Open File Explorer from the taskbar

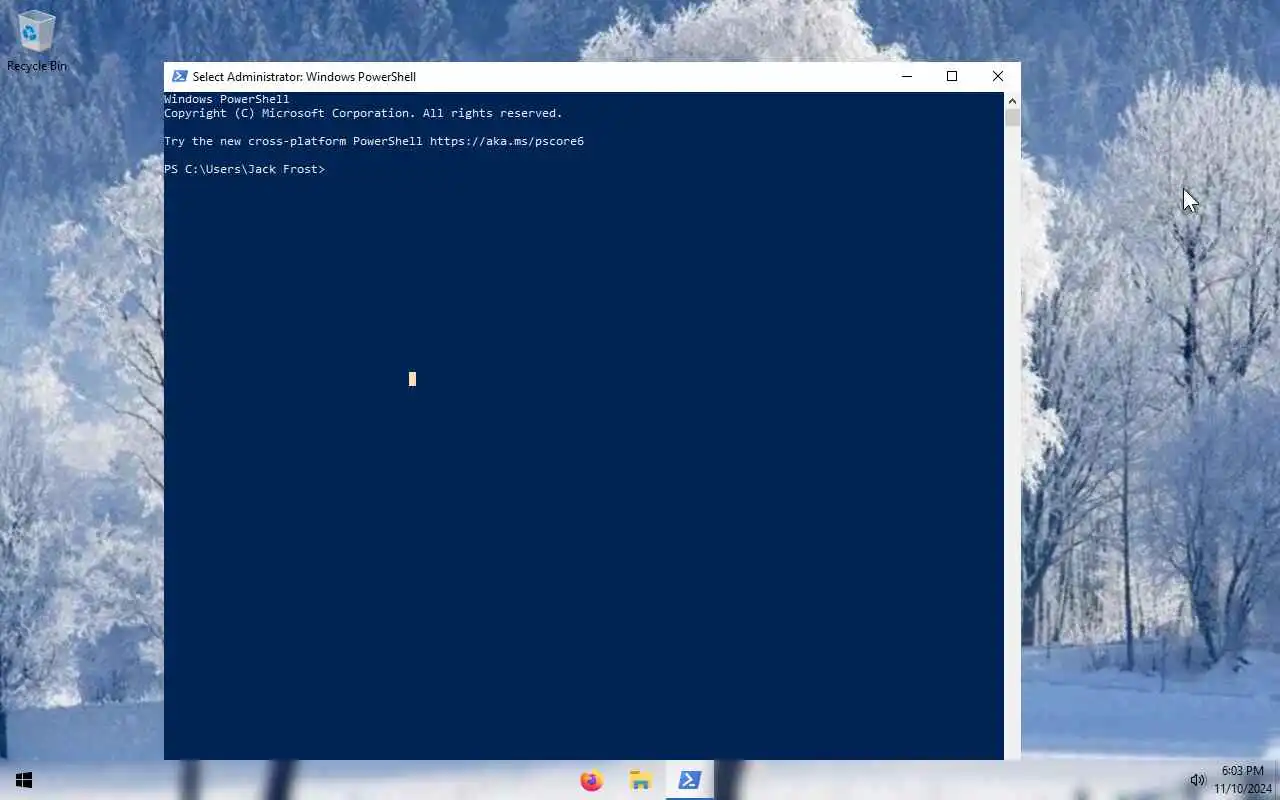tap(640, 780)
